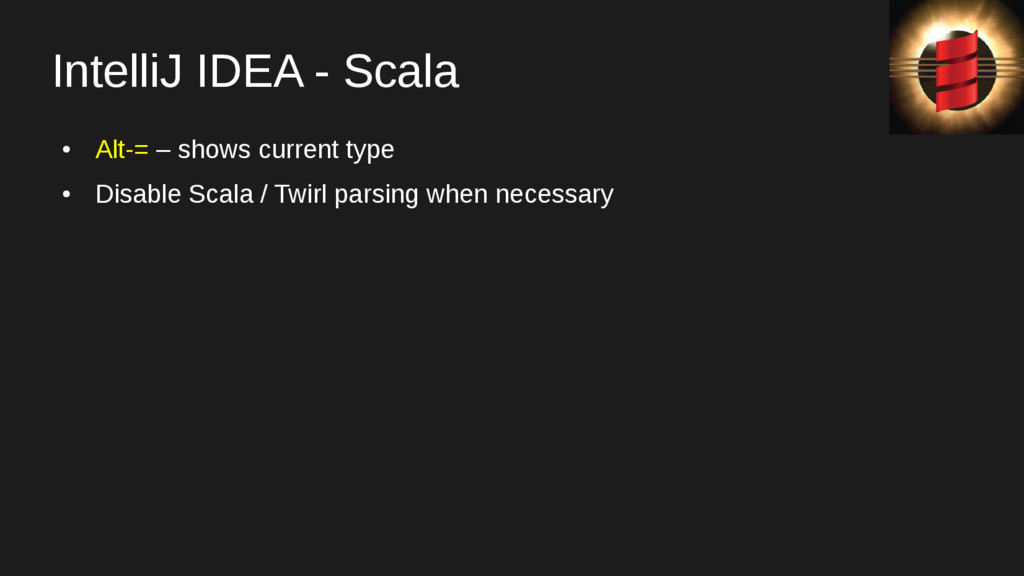
Task: Click the word Scala in the title
Action: pos(400,72)
